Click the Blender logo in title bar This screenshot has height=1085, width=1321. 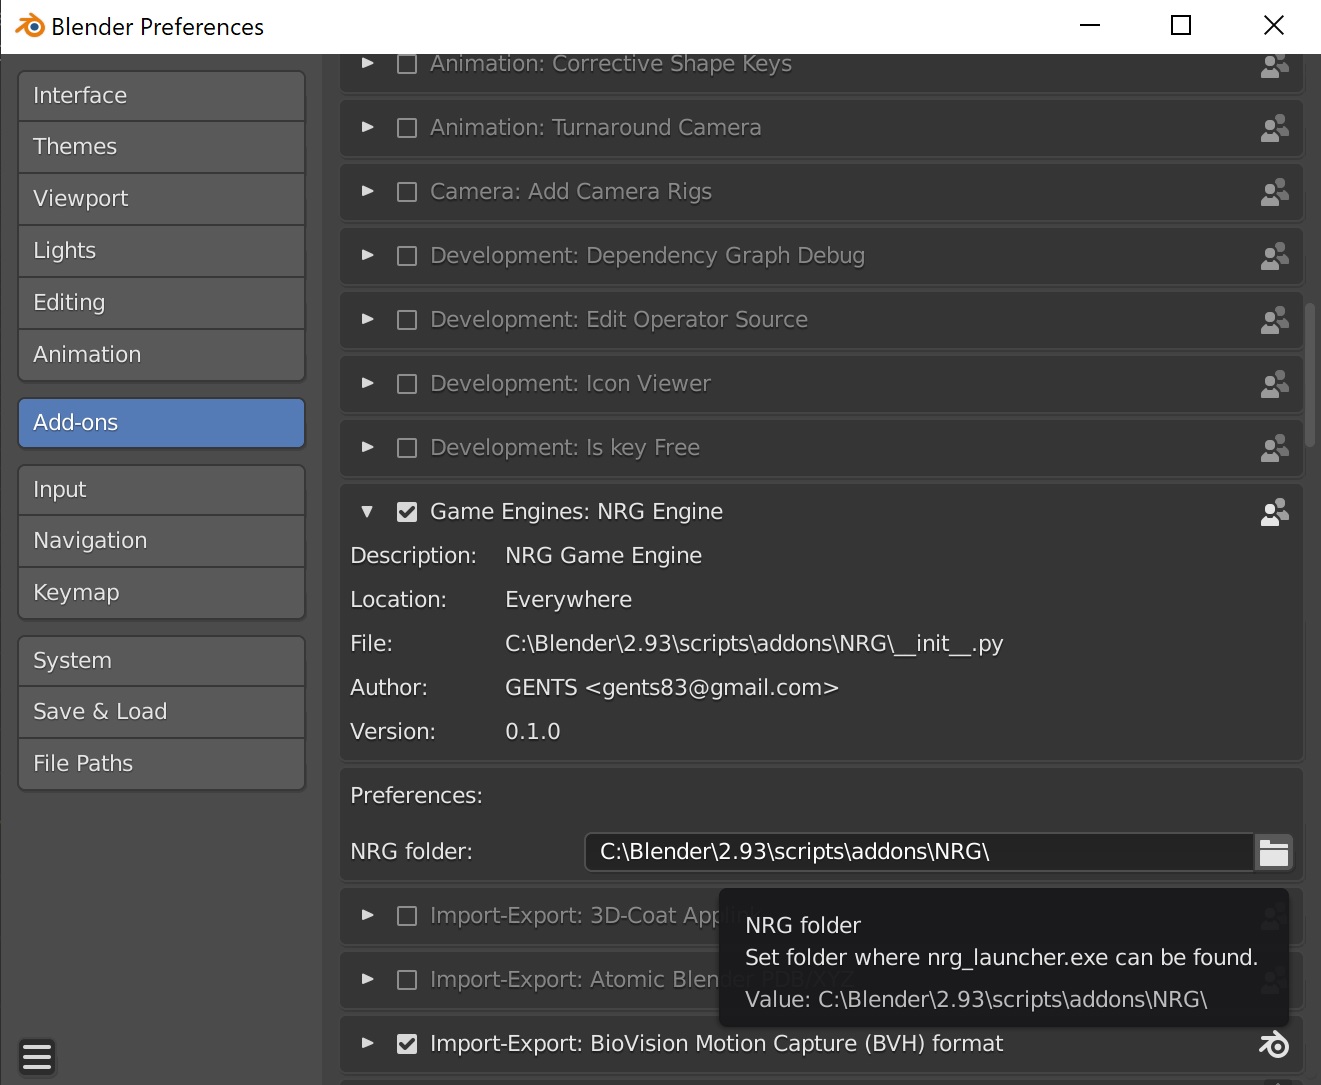point(29,26)
